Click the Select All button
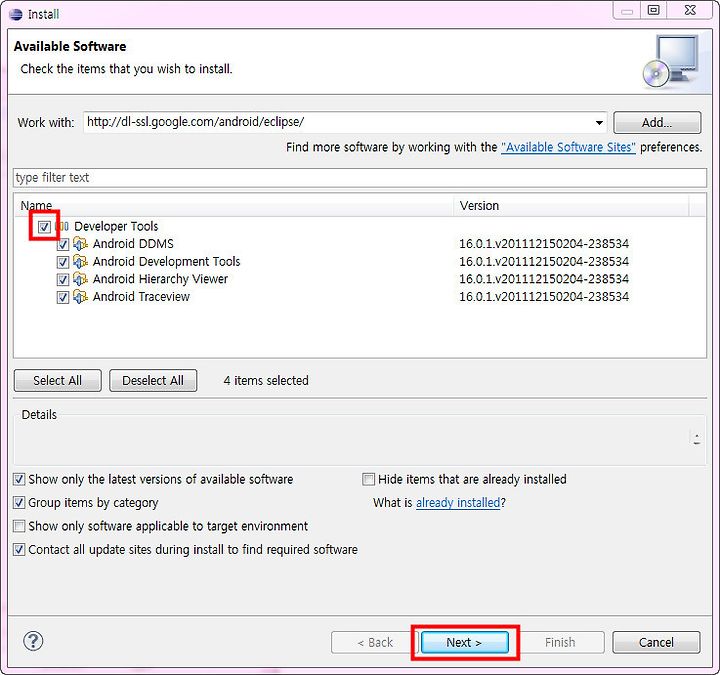Image resolution: width=720 pixels, height=675 pixels. (57, 380)
